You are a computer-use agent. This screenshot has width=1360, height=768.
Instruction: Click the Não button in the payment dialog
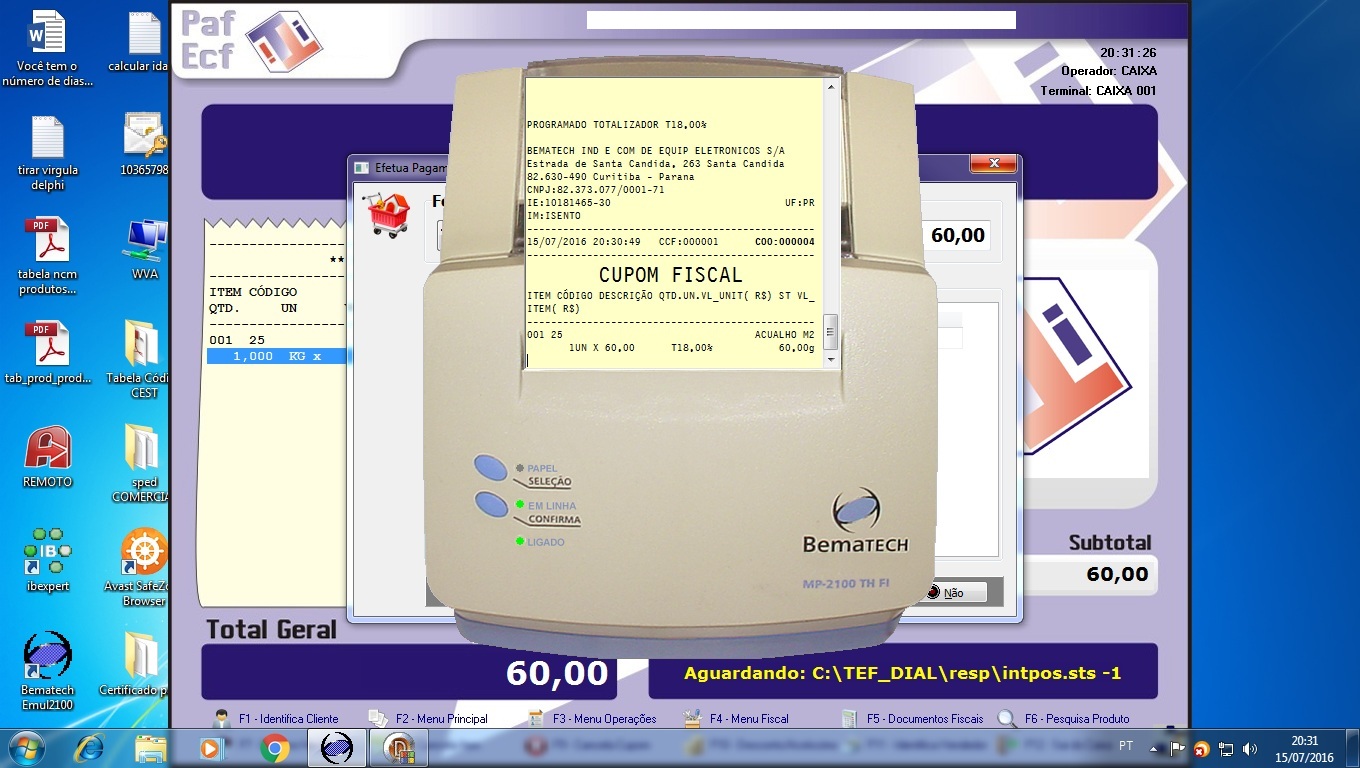pos(953,592)
